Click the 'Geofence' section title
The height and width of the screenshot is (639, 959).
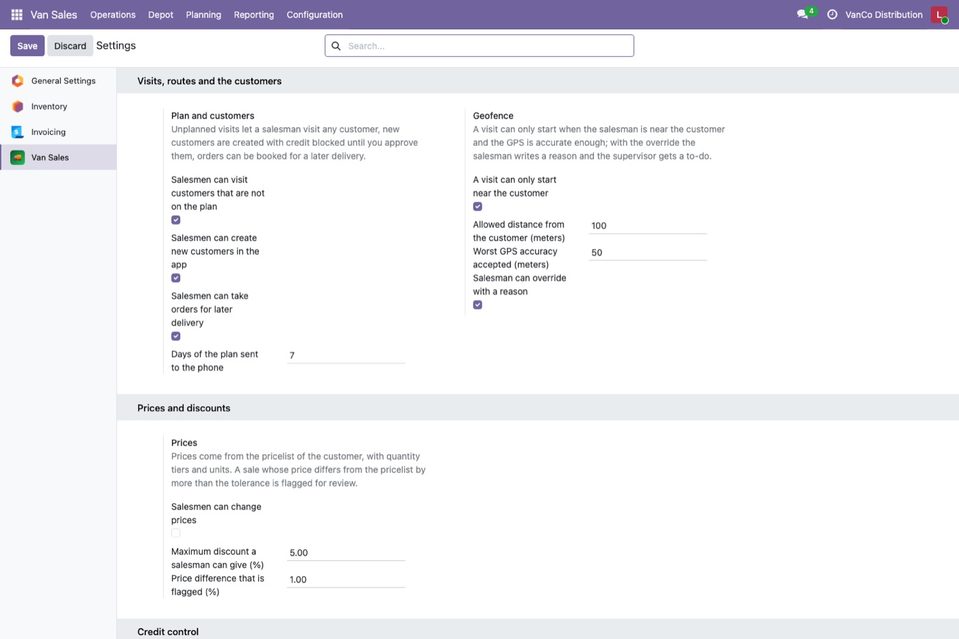pyautogui.click(x=493, y=116)
